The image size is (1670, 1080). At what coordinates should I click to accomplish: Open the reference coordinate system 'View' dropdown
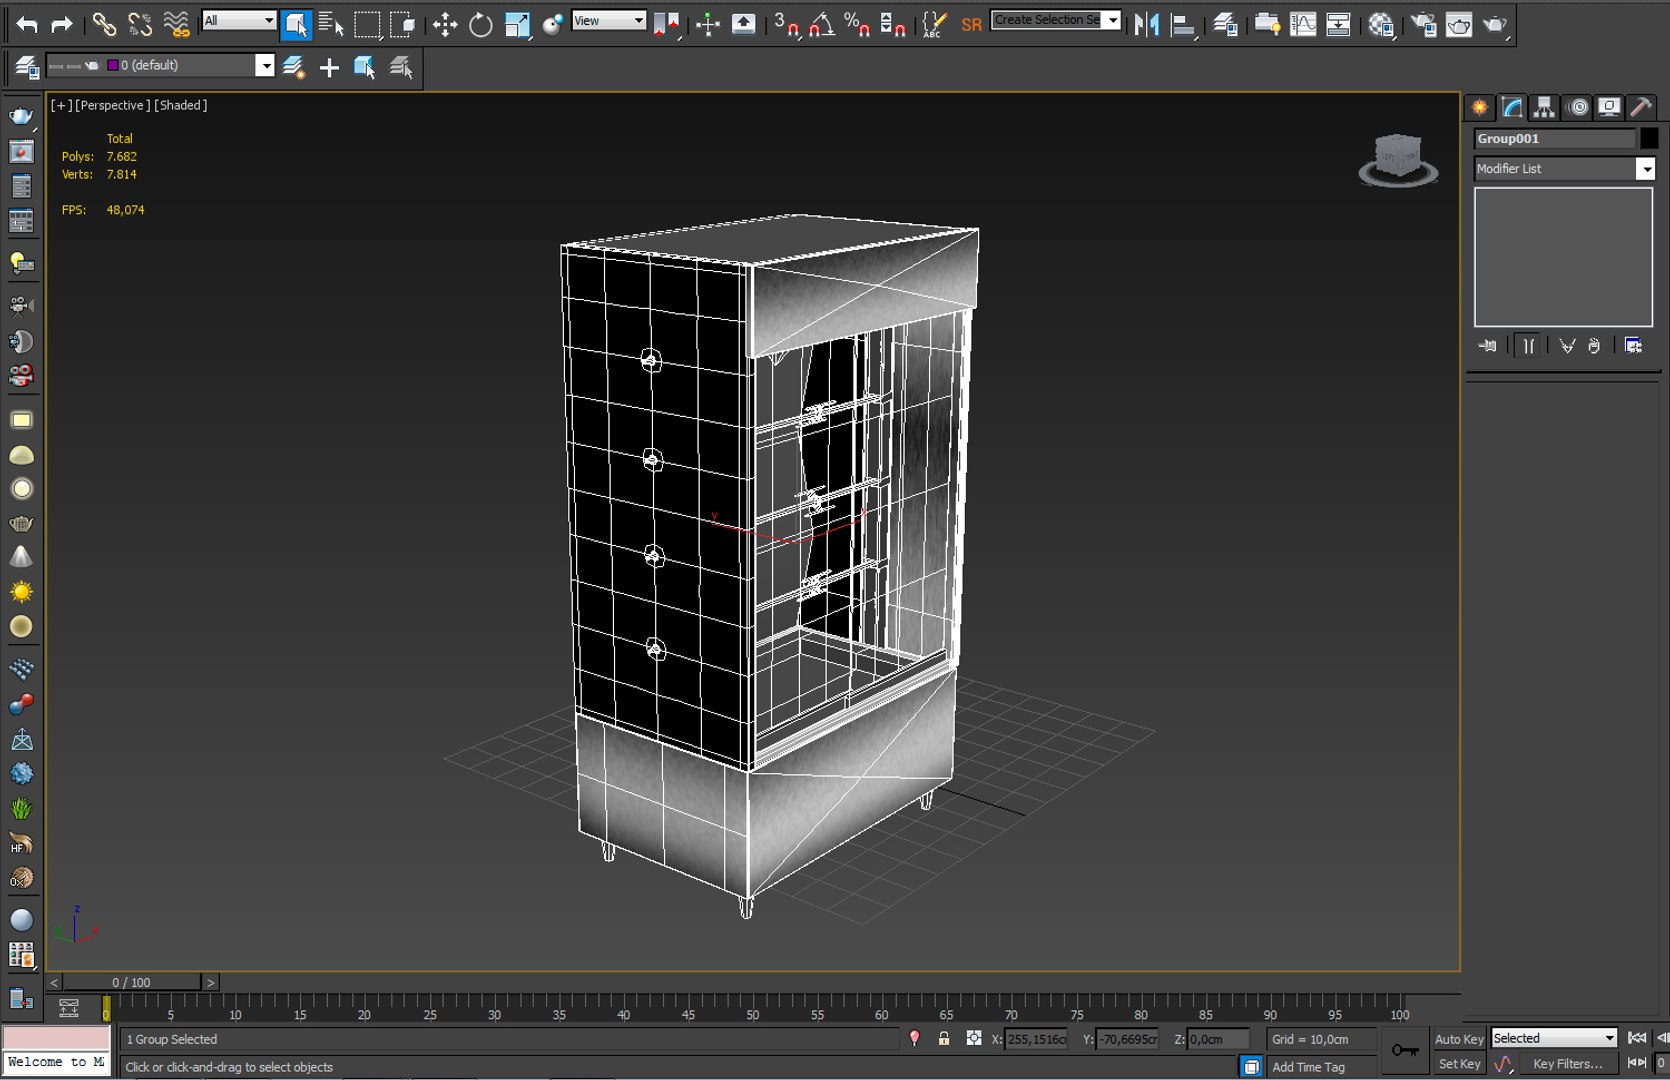pyautogui.click(x=608, y=20)
